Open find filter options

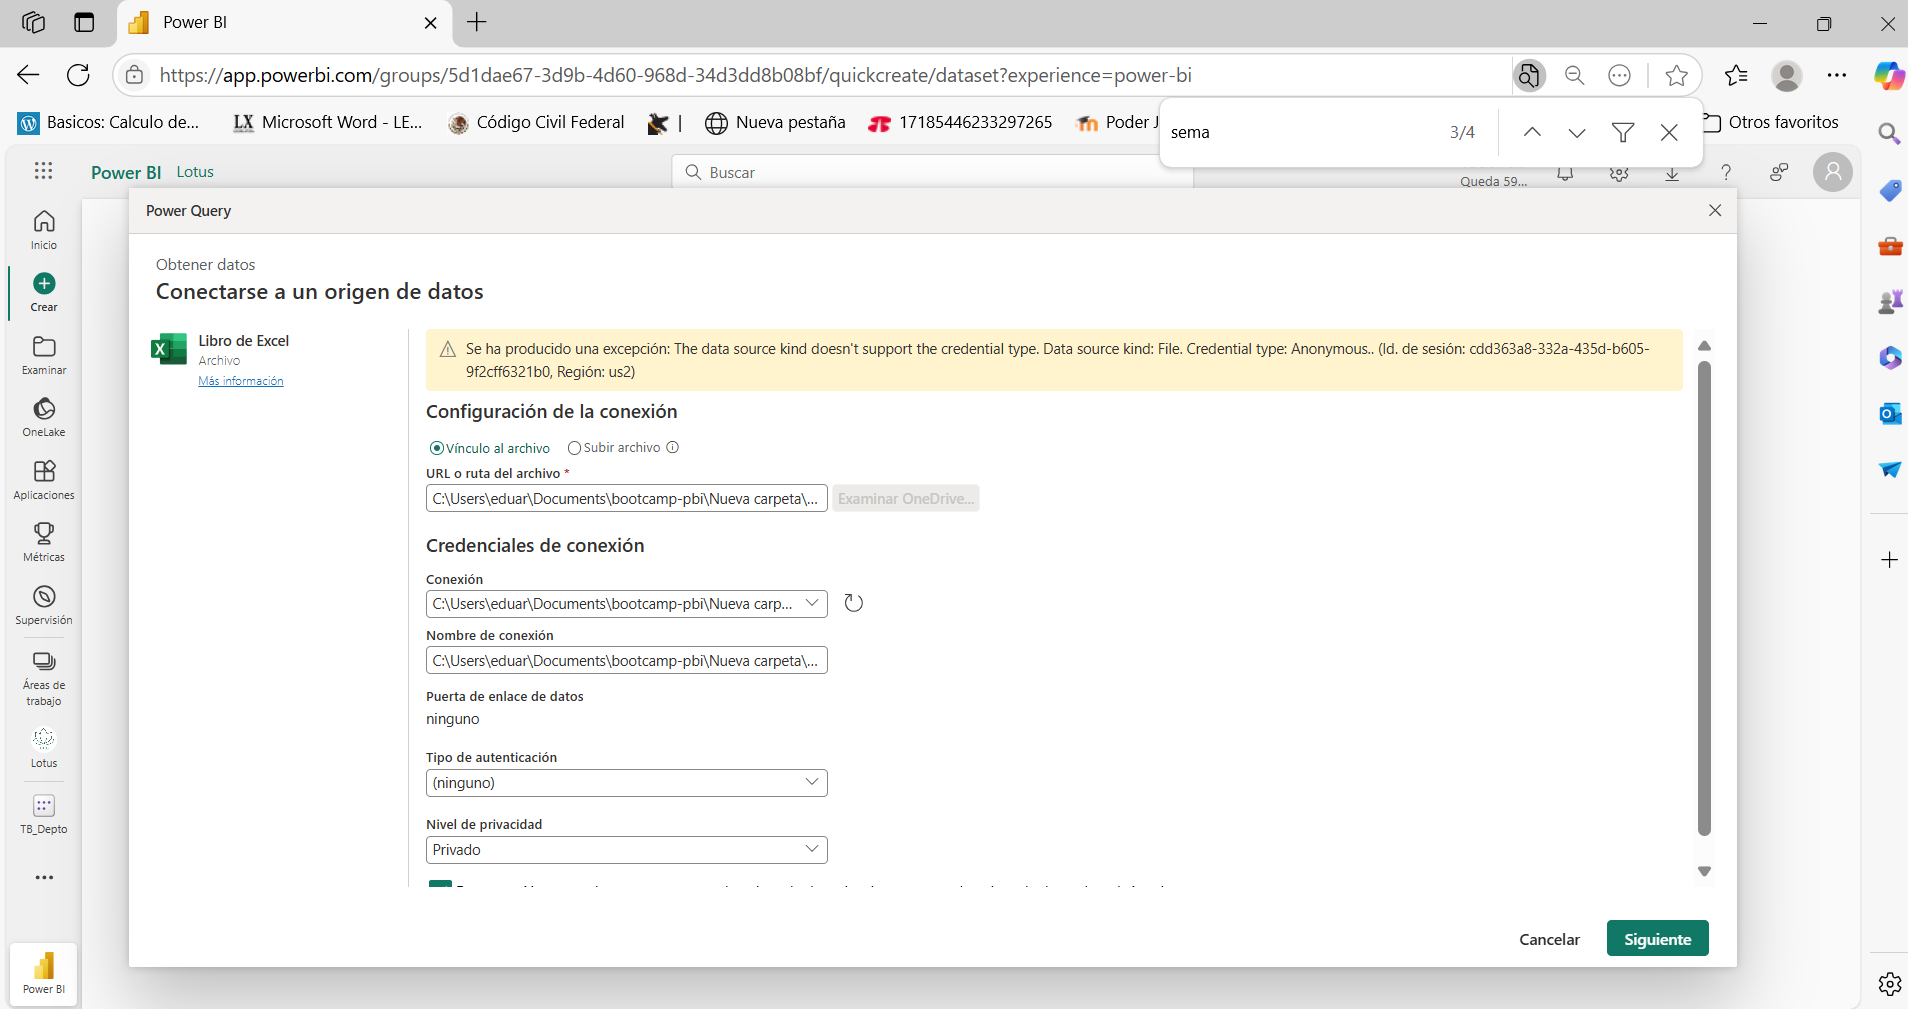(1623, 132)
